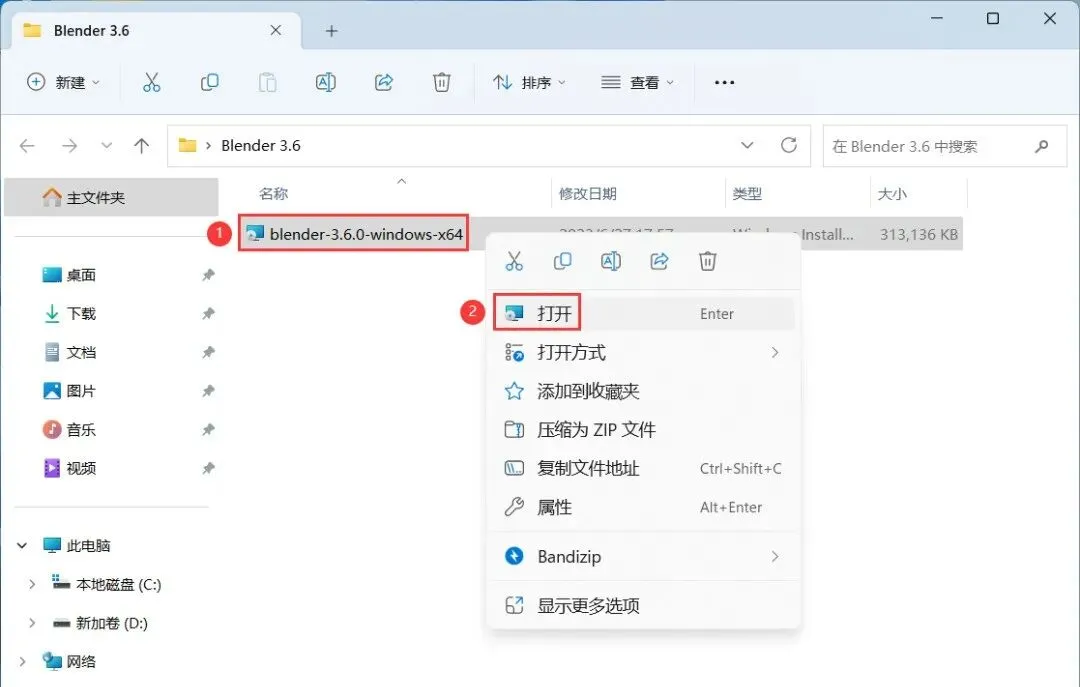This screenshot has width=1080, height=687.
Task: Open the three-dots more options menu
Action: pyautogui.click(x=724, y=83)
